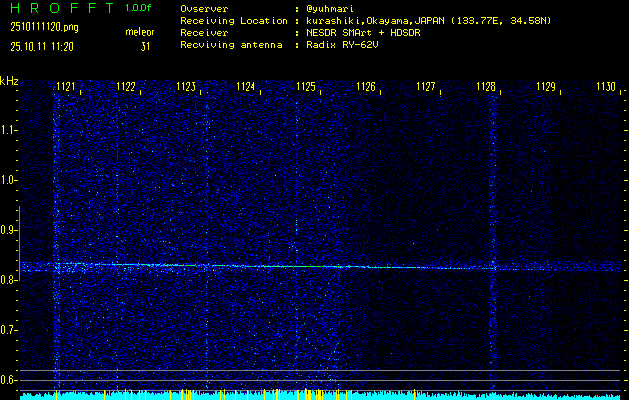Viewport: 629px width, 400px height.
Task: Click the 0.8 frequency axis label
Action: click(7, 280)
